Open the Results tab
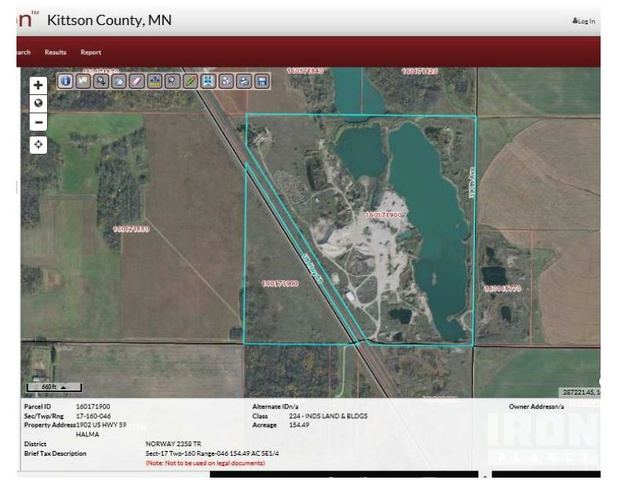Screen dimensions: 621x480 click(x=55, y=52)
